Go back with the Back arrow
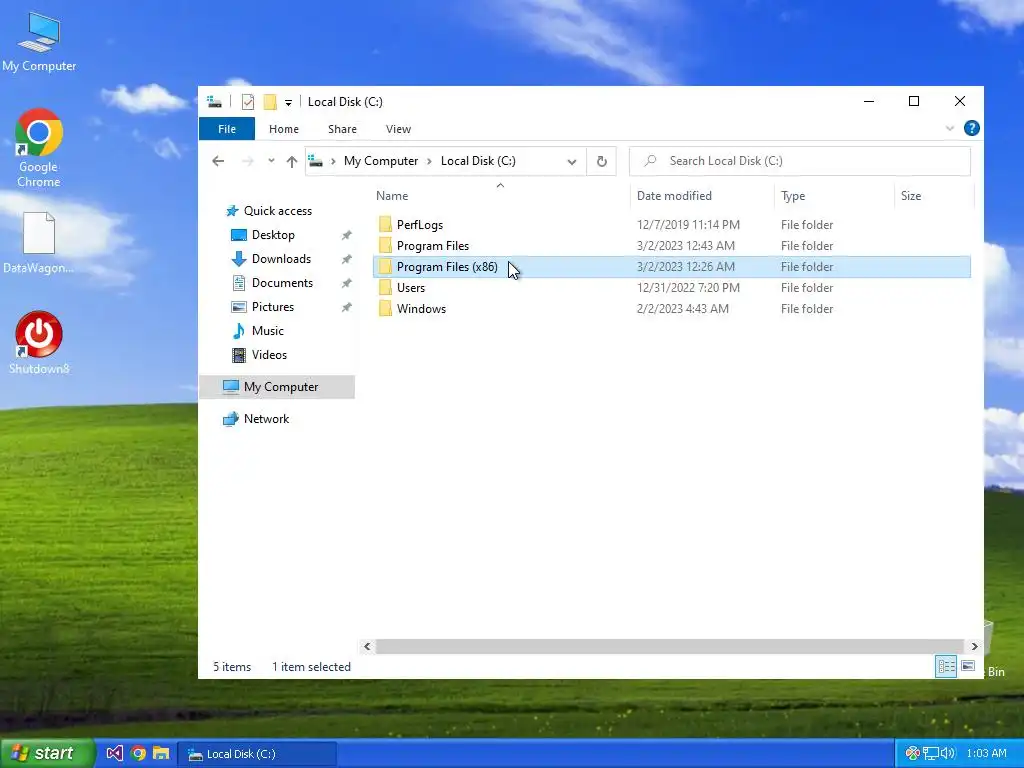 pos(218,161)
